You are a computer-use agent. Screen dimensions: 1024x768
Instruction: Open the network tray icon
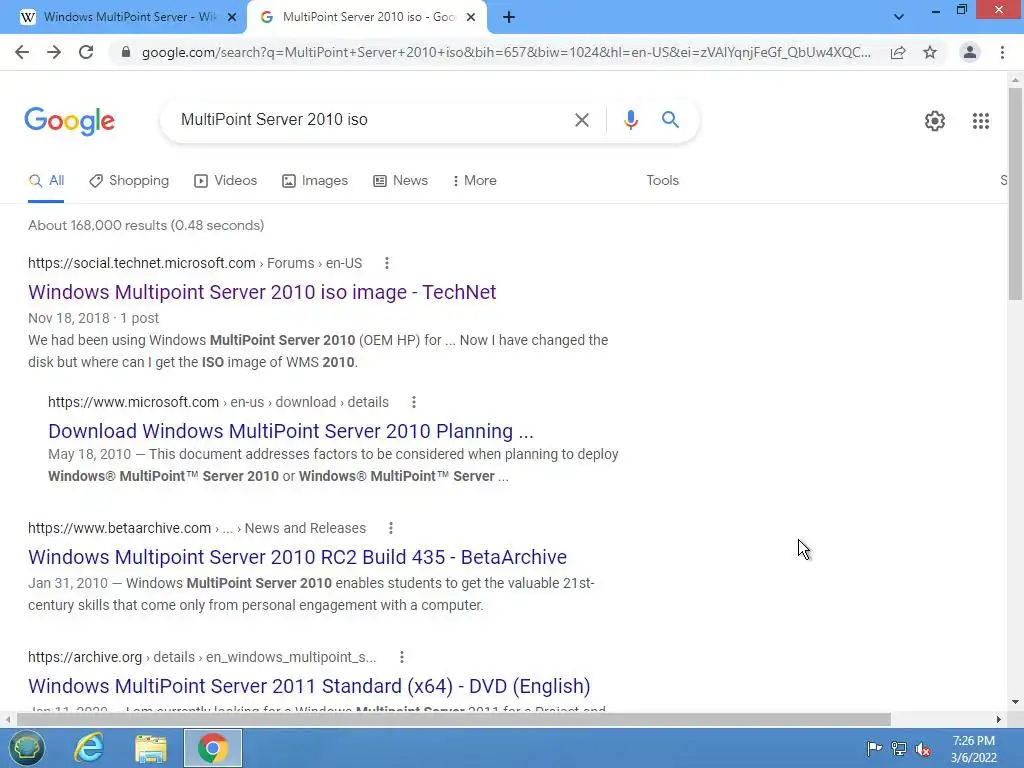(x=899, y=749)
